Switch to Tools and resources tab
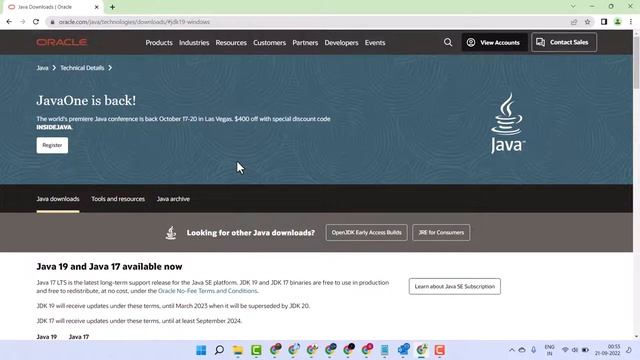The height and width of the screenshot is (360, 640). coord(118,199)
